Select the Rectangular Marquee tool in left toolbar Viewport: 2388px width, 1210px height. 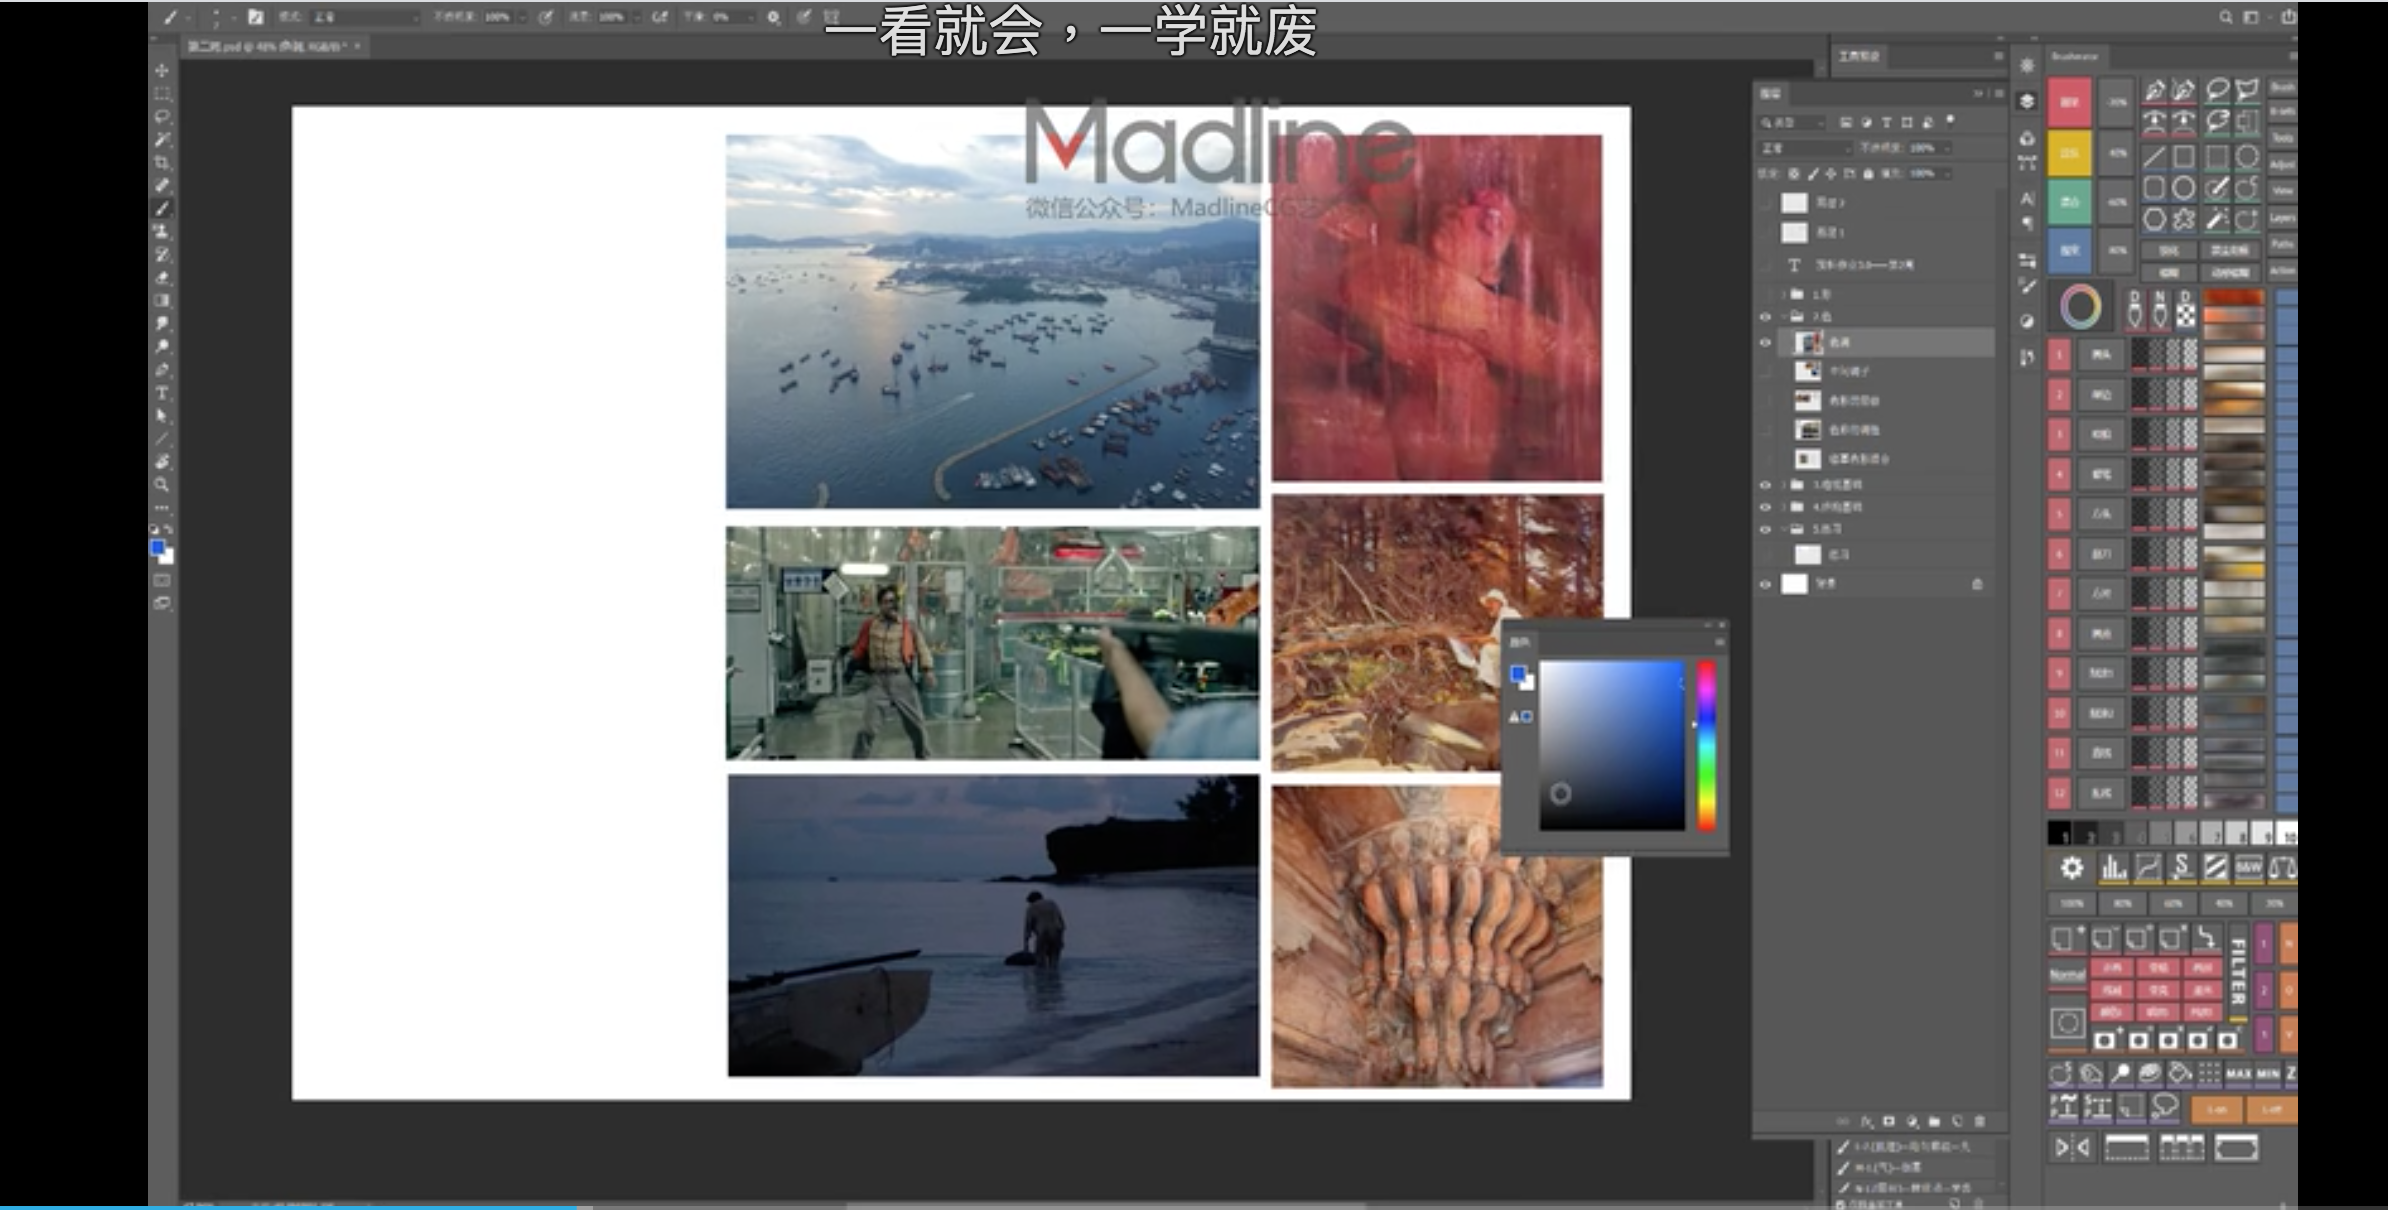click(x=162, y=94)
